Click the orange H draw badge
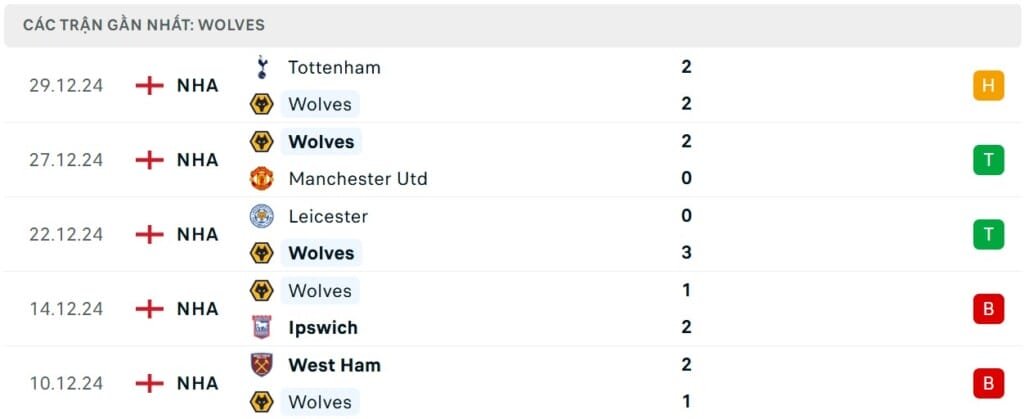The height and width of the screenshot is (419, 1024). pyautogui.click(x=988, y=86)
